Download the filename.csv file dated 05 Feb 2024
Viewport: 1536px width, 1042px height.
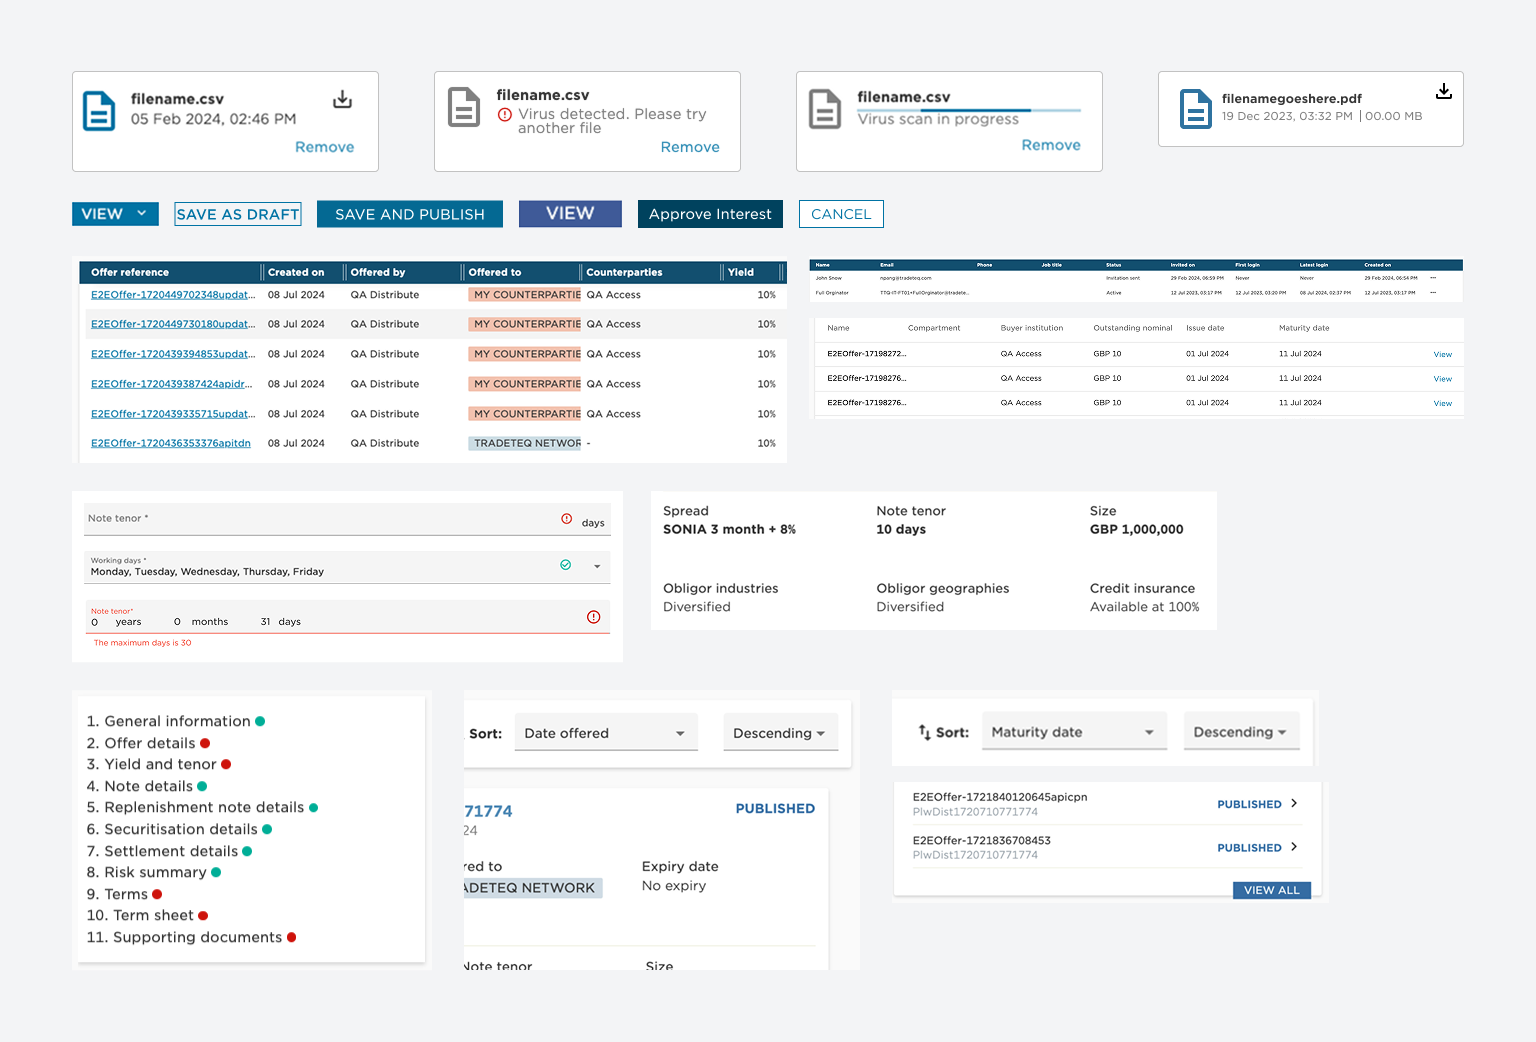342,99
